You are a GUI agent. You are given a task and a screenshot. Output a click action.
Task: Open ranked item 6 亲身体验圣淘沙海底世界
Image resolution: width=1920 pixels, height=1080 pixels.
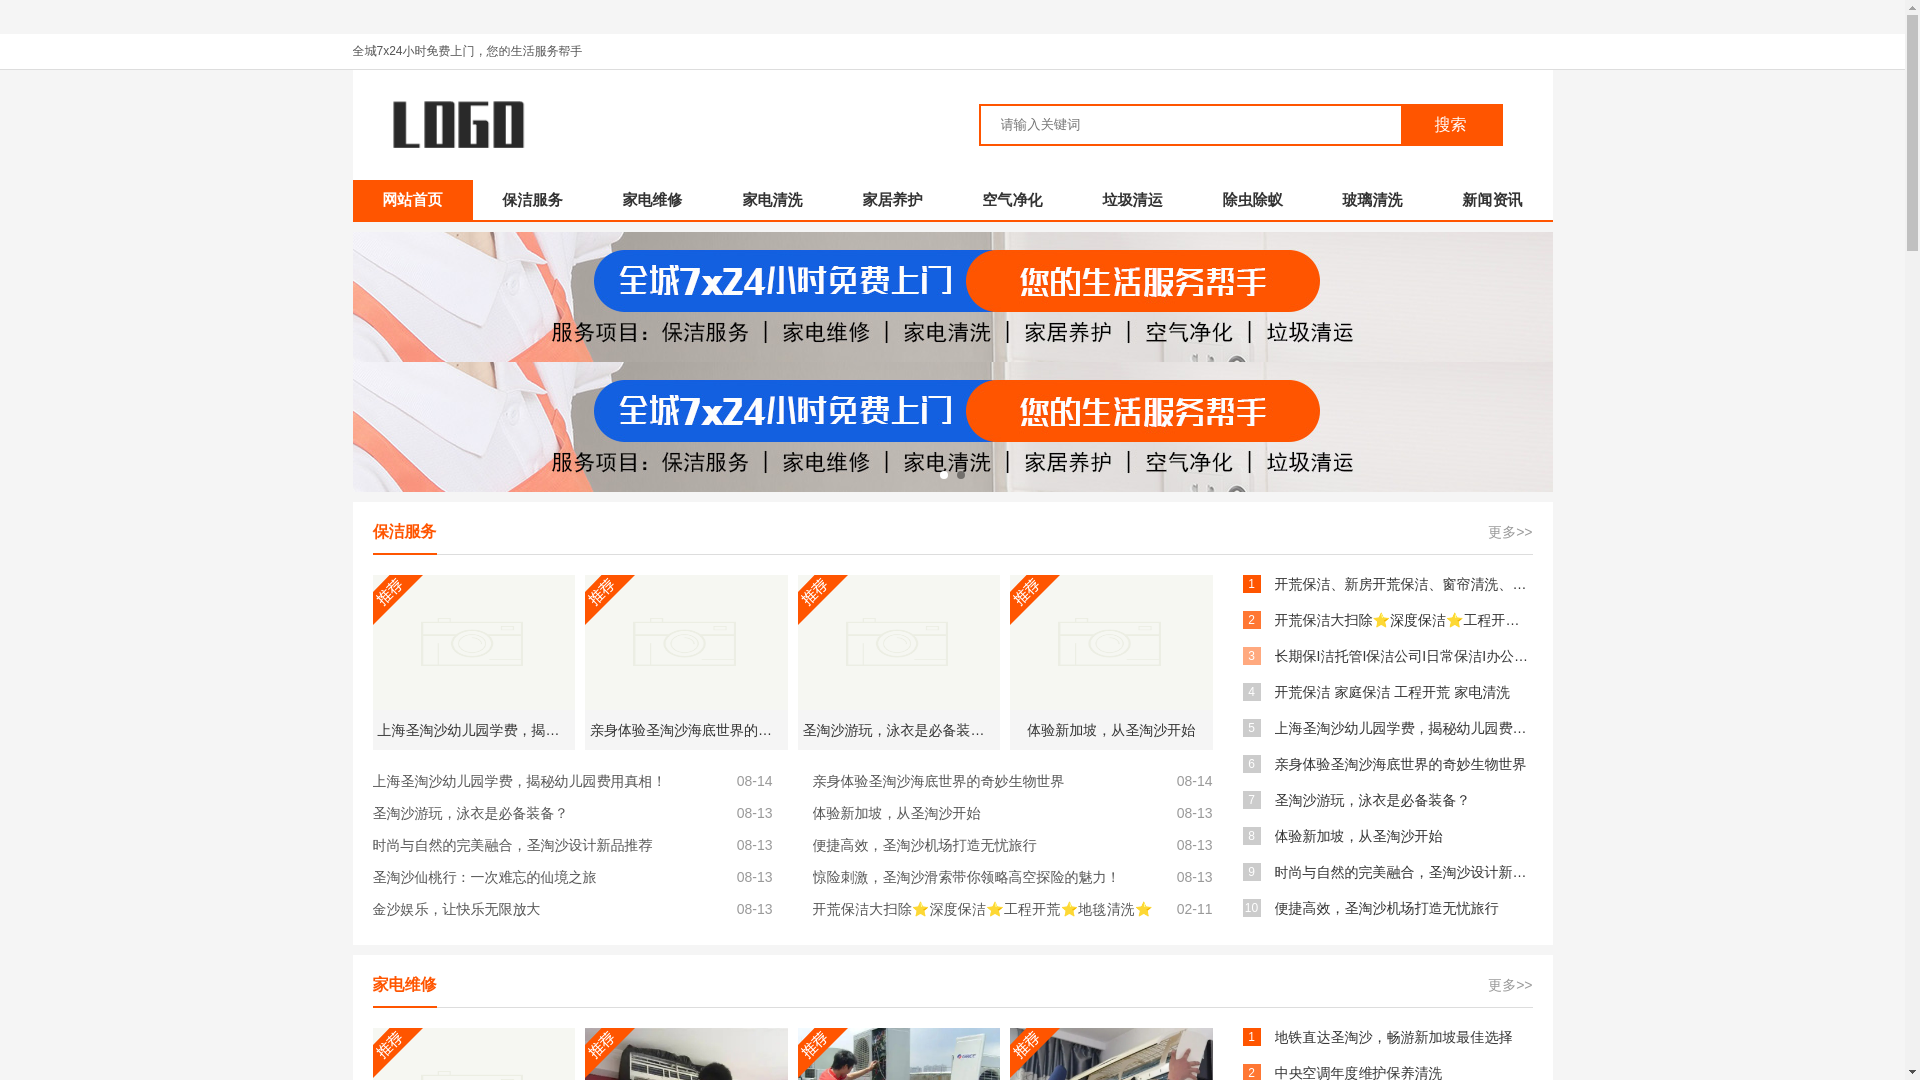point(1400,764)
